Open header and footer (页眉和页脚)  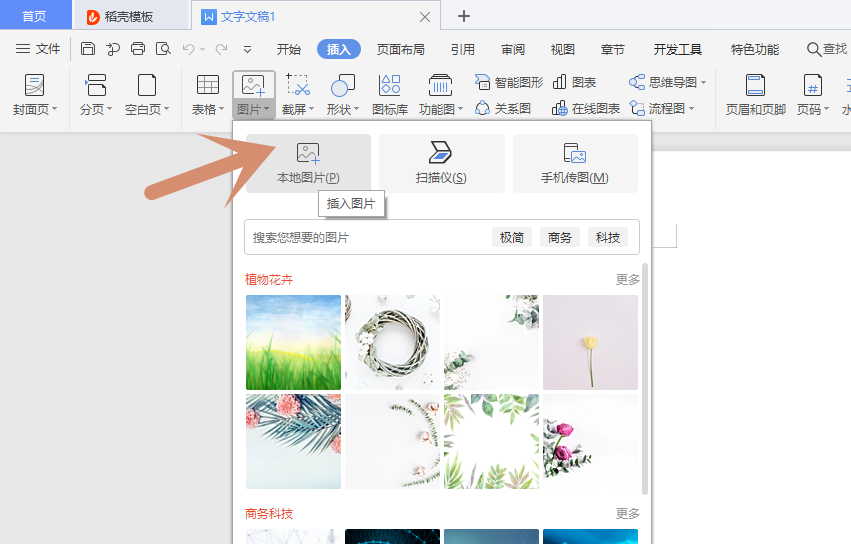pos(755,94)
